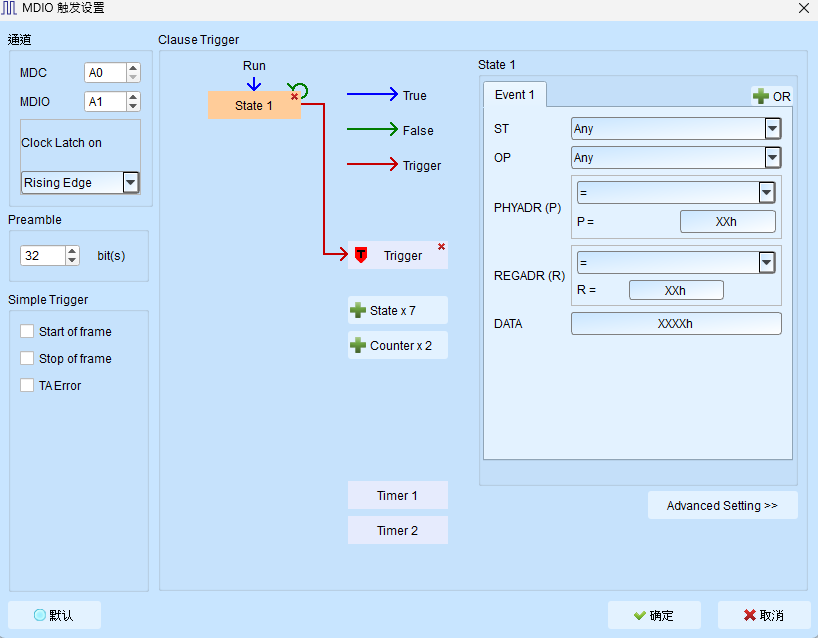818x638 pixels.
Task: Open the REGADR operator dropdown
Action: click(766, 262)
